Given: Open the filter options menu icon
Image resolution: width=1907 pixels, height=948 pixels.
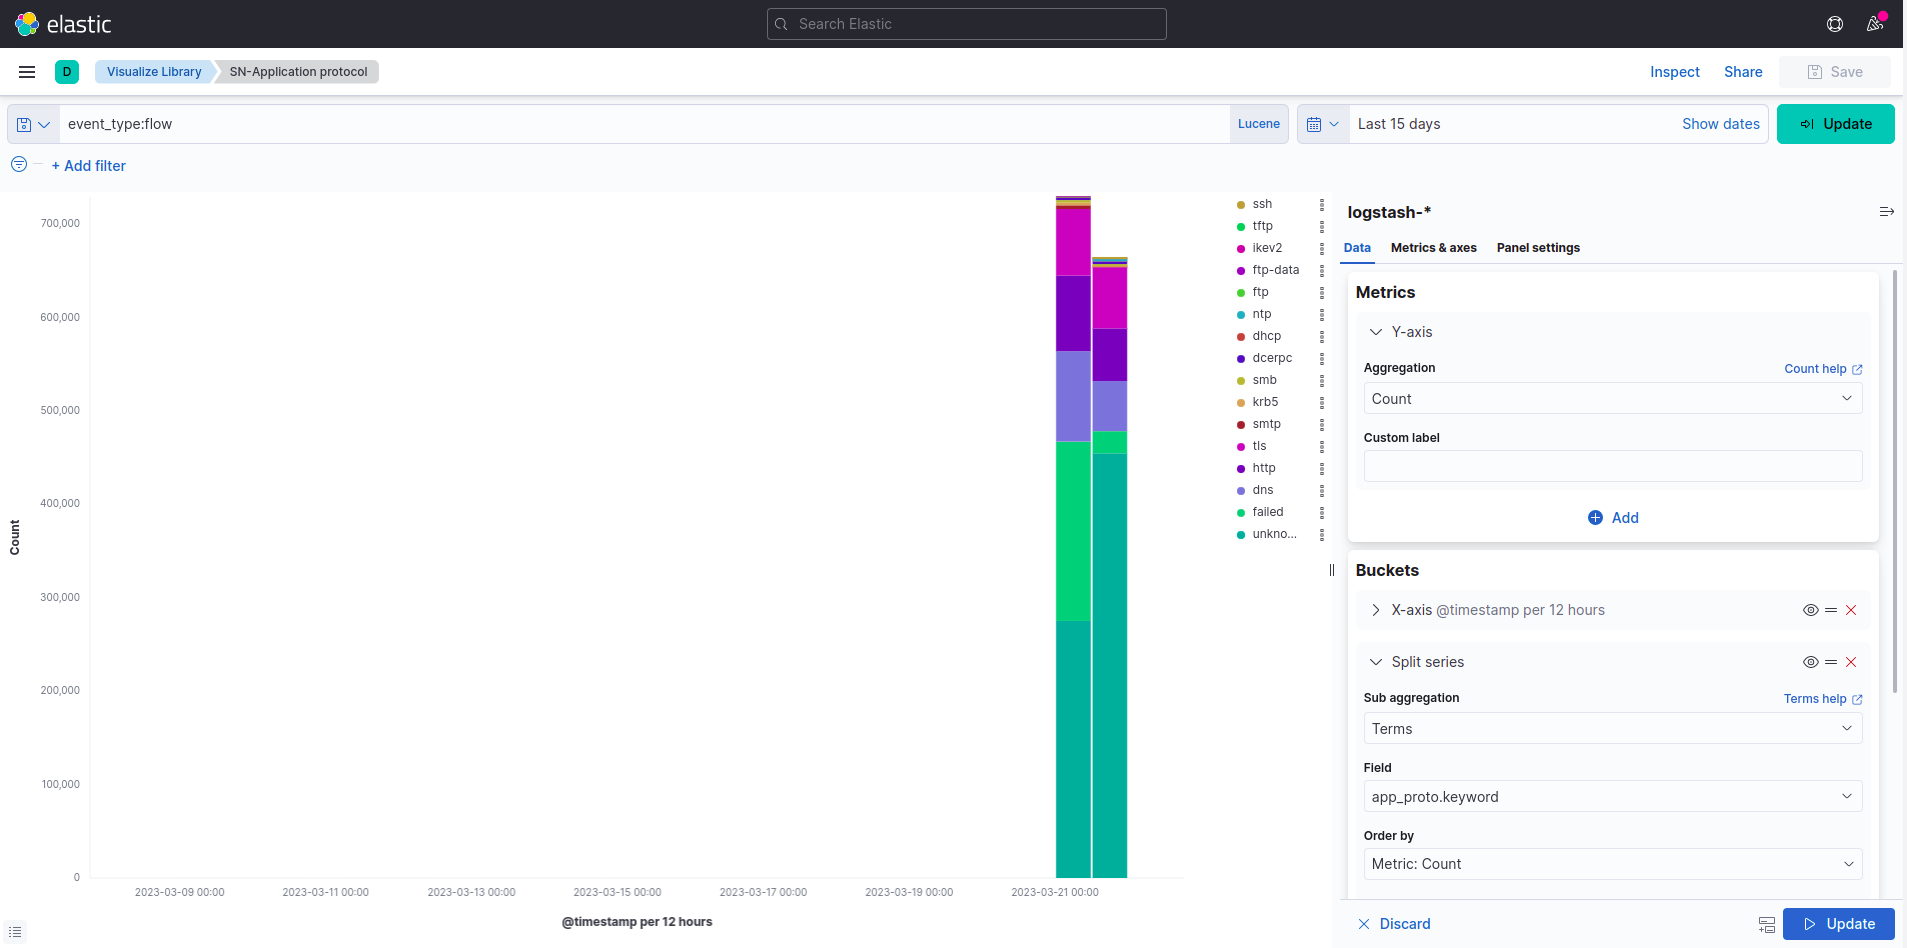Looking at the screenshot, I should [x=19, y=165].
